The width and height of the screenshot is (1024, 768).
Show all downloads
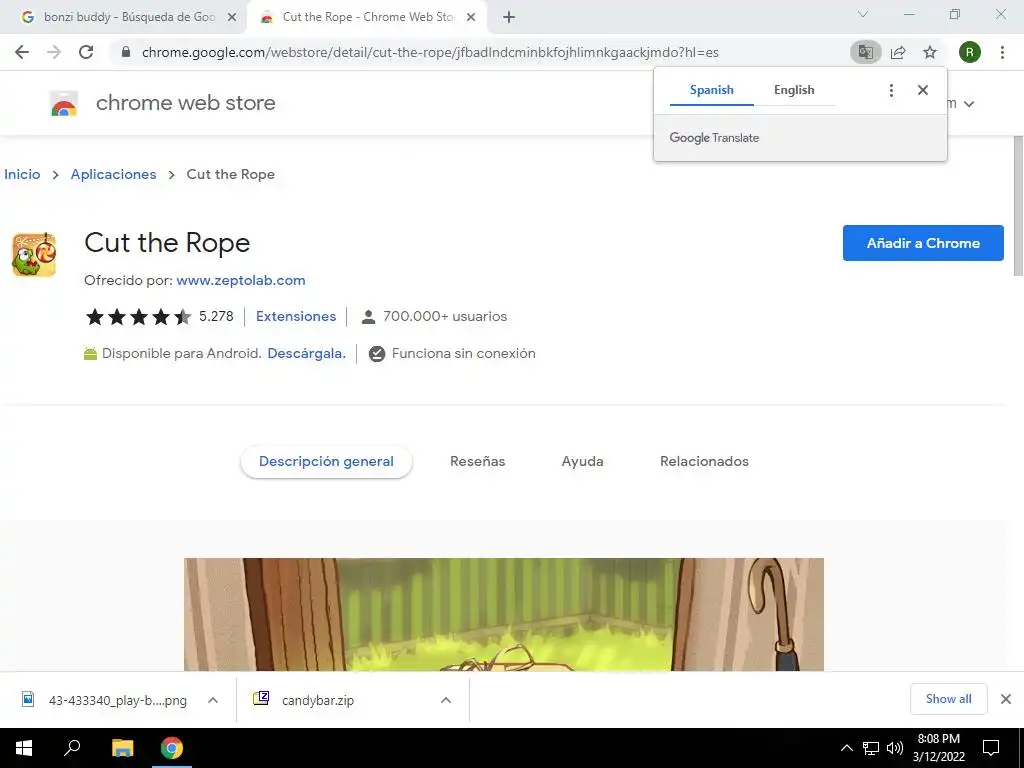coord(948,699)
